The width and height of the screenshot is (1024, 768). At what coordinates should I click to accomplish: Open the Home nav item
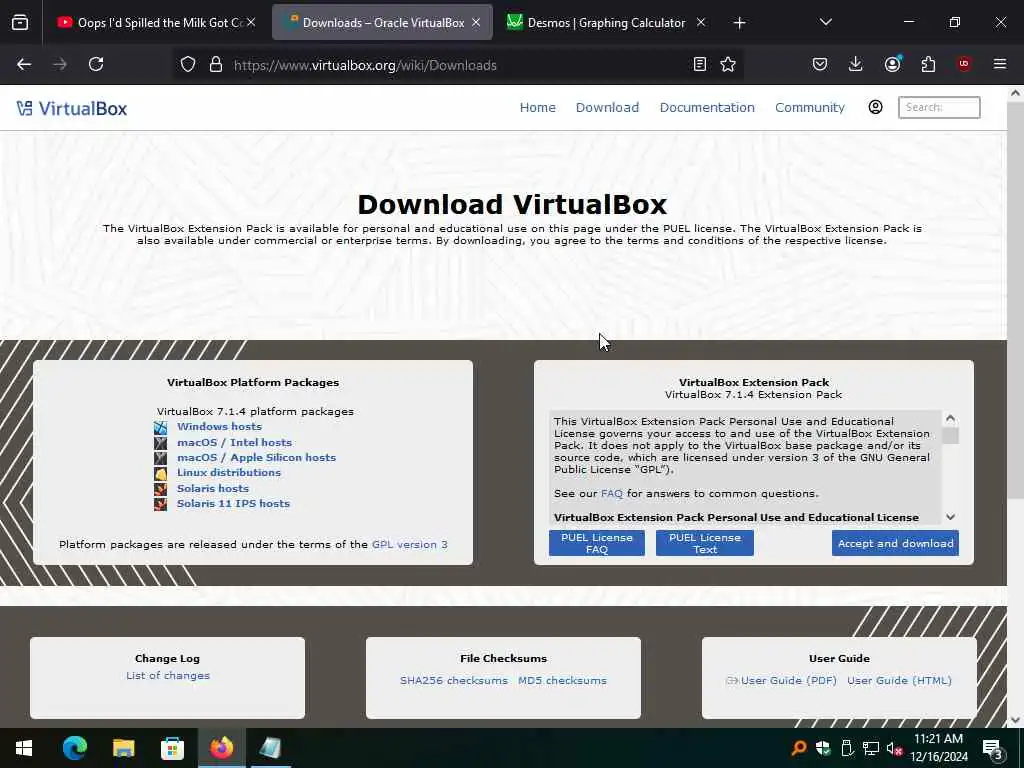click(537, 107)
